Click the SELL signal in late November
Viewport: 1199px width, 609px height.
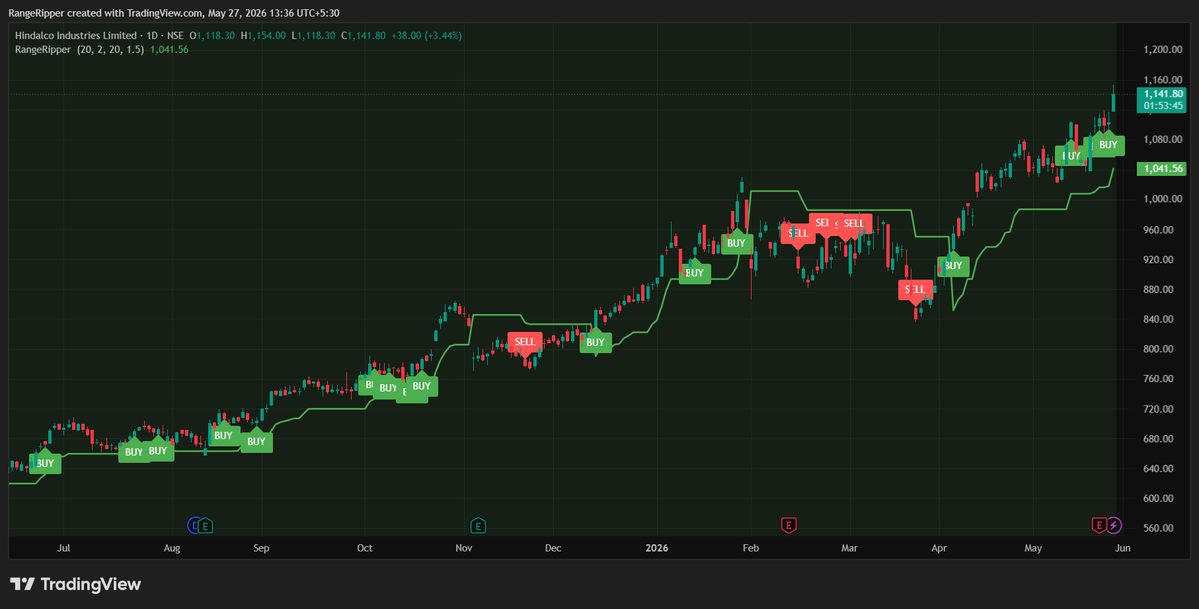pos(525,342)
